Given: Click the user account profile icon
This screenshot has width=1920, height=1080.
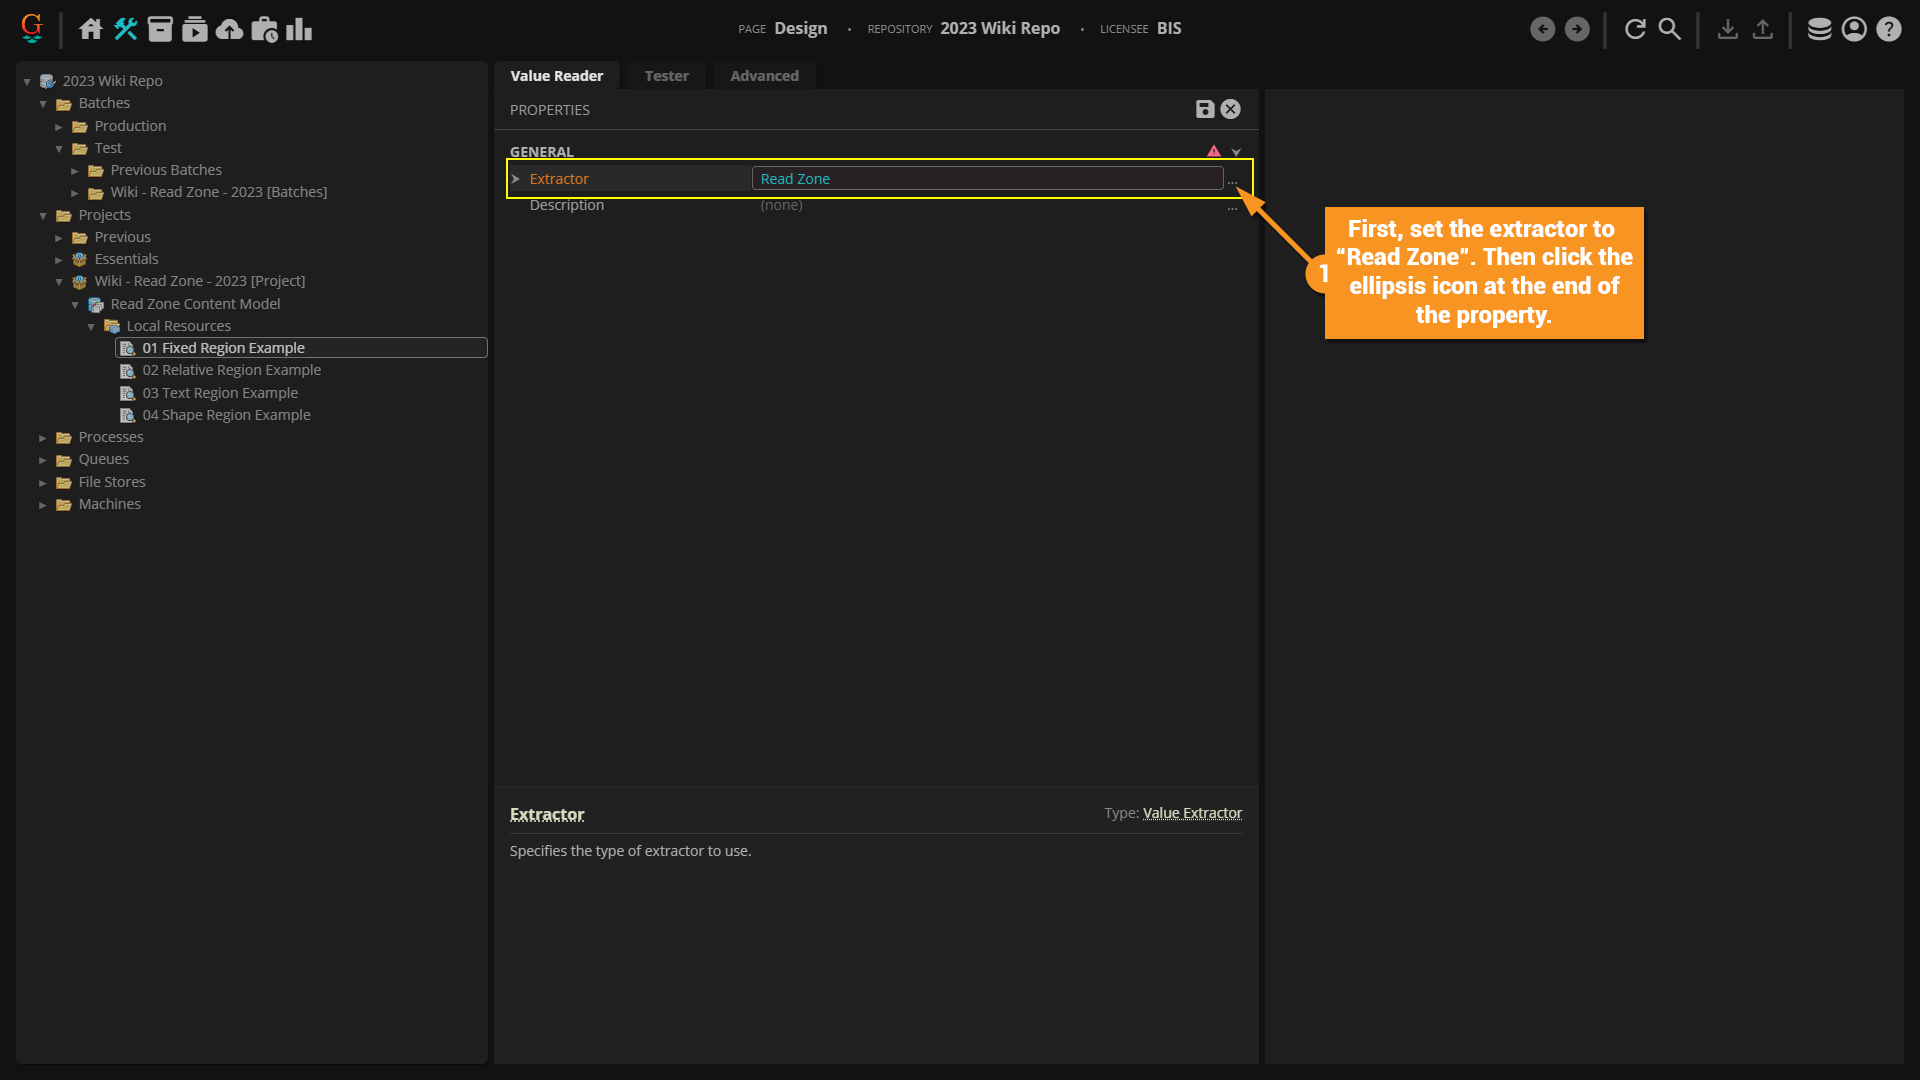Looking at the screenshot, I should (x=1854, y=29).
